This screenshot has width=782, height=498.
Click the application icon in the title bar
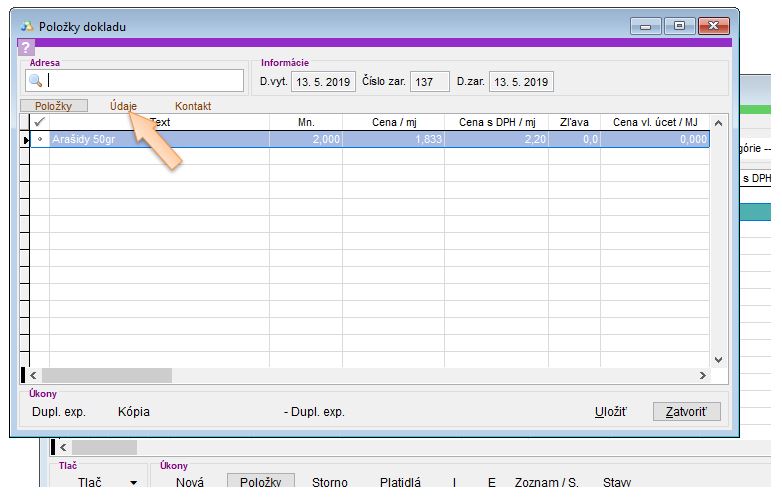coord(26,26)
